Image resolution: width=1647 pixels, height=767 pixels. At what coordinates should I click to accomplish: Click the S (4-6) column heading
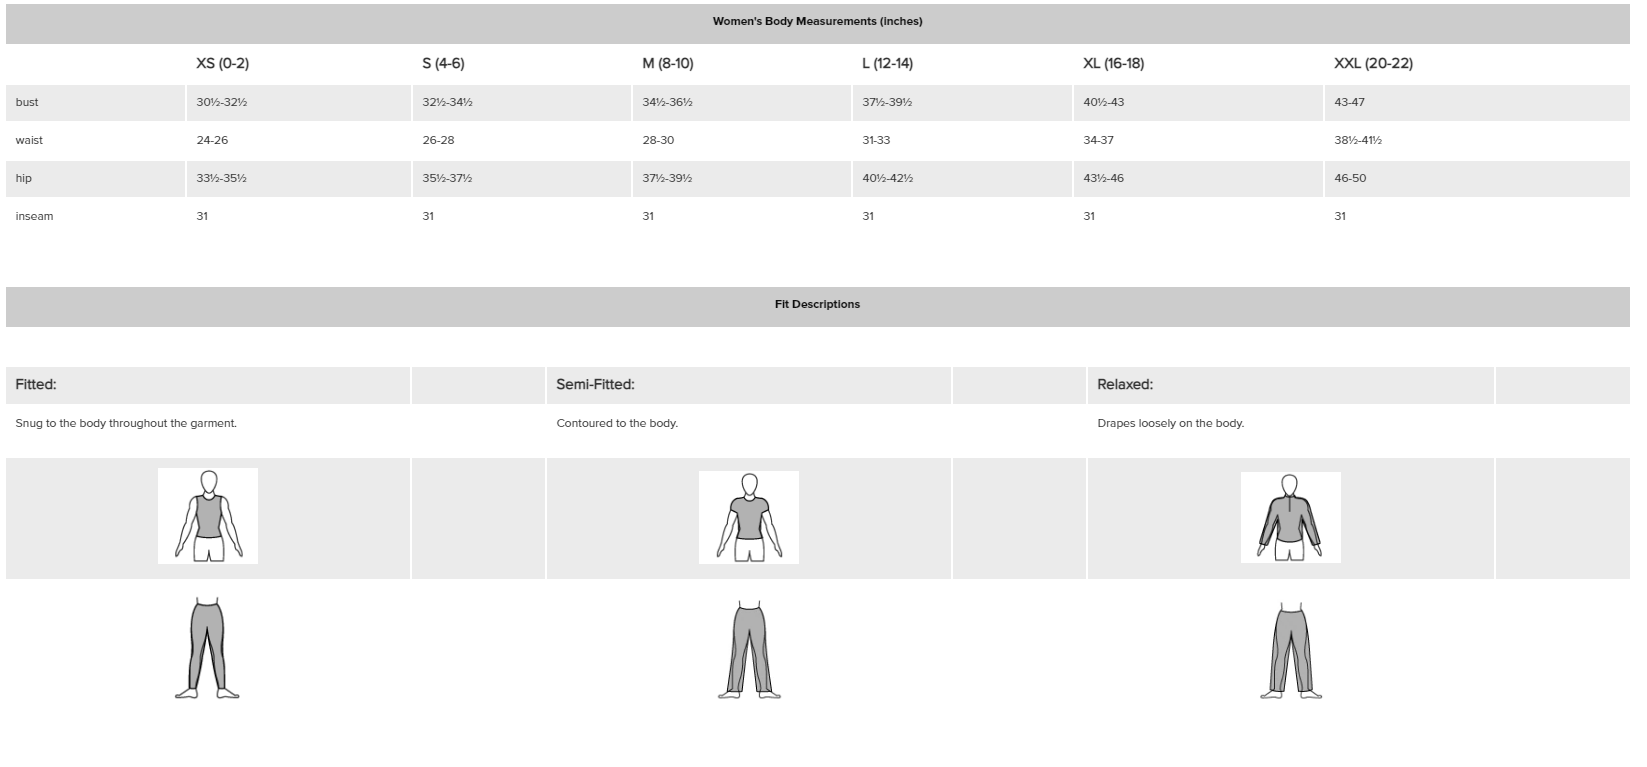[443, 63]
